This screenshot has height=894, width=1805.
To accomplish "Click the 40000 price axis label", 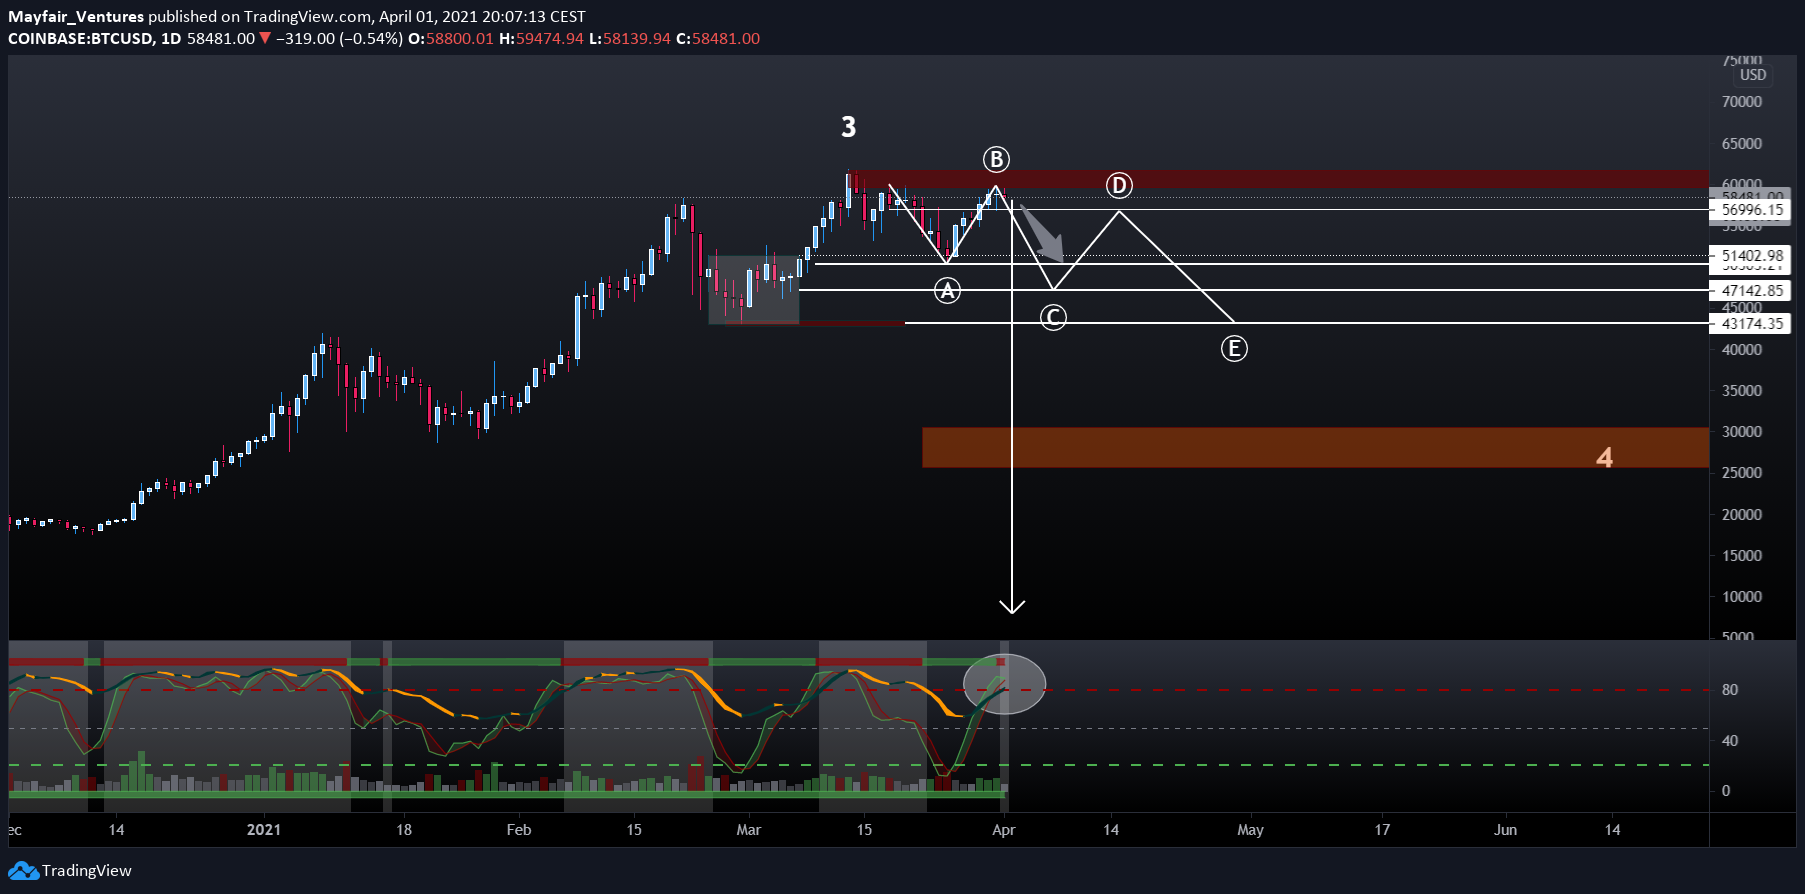I will click(1742, 350).
